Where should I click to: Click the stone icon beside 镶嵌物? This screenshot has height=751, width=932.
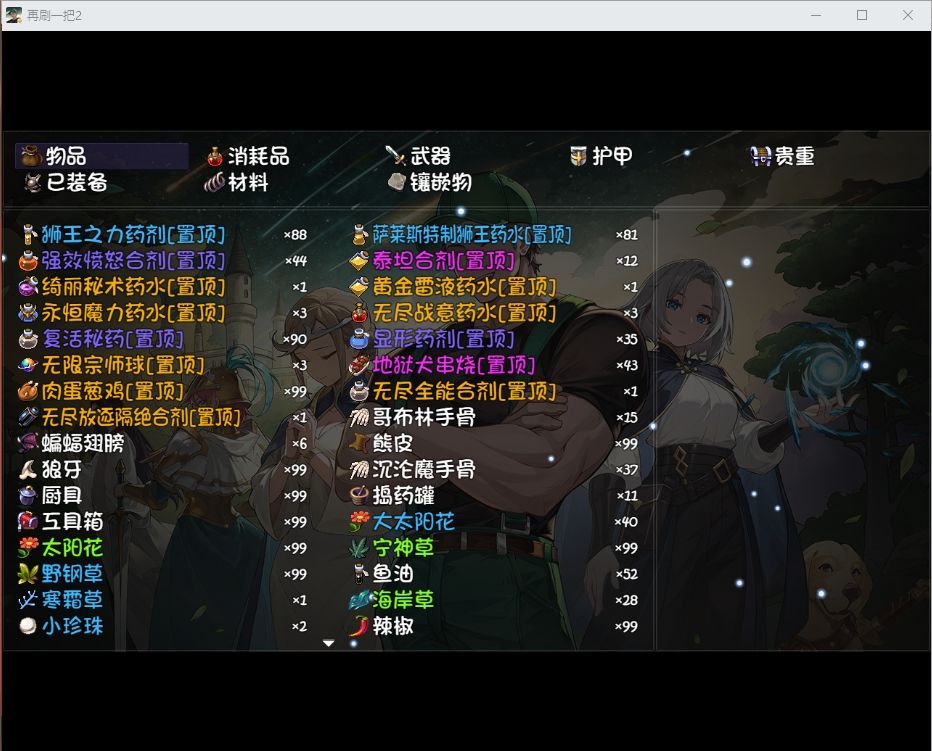pyautogui.click(x=396, y=182)
